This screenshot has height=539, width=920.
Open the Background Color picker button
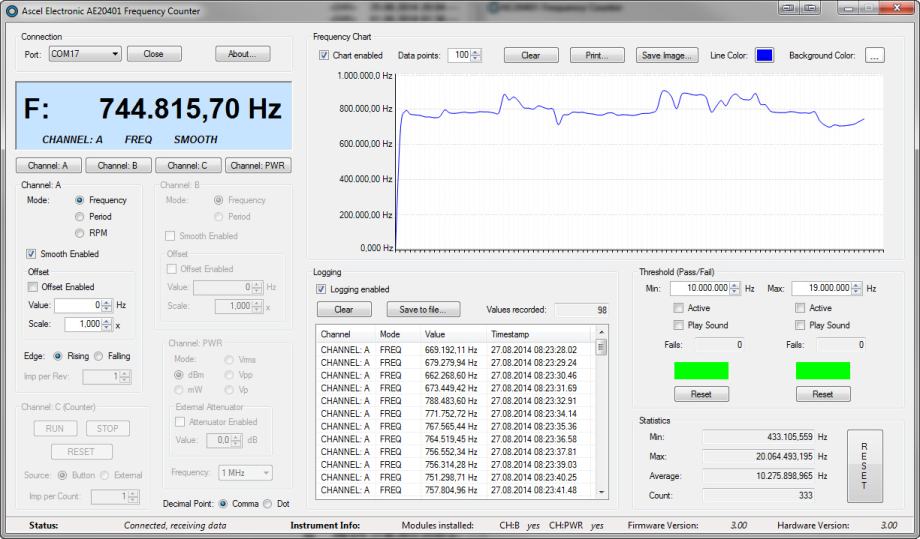tap(875, 56)
